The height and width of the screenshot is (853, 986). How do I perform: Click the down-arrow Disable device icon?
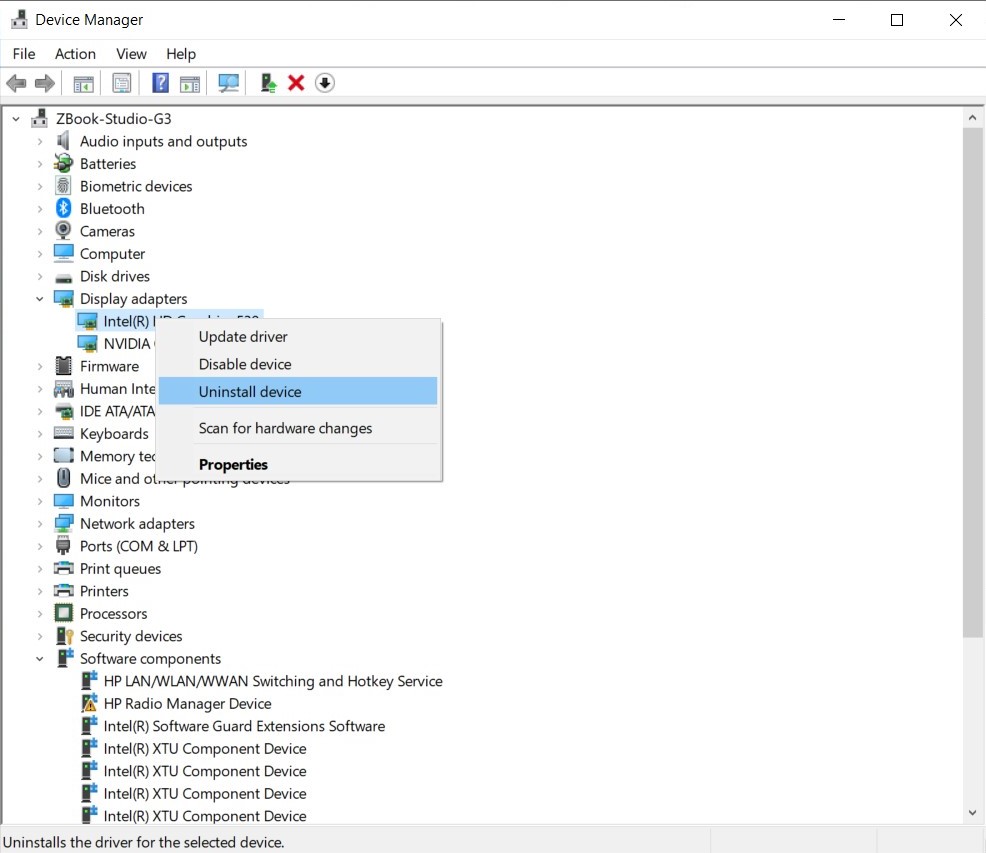324,83
